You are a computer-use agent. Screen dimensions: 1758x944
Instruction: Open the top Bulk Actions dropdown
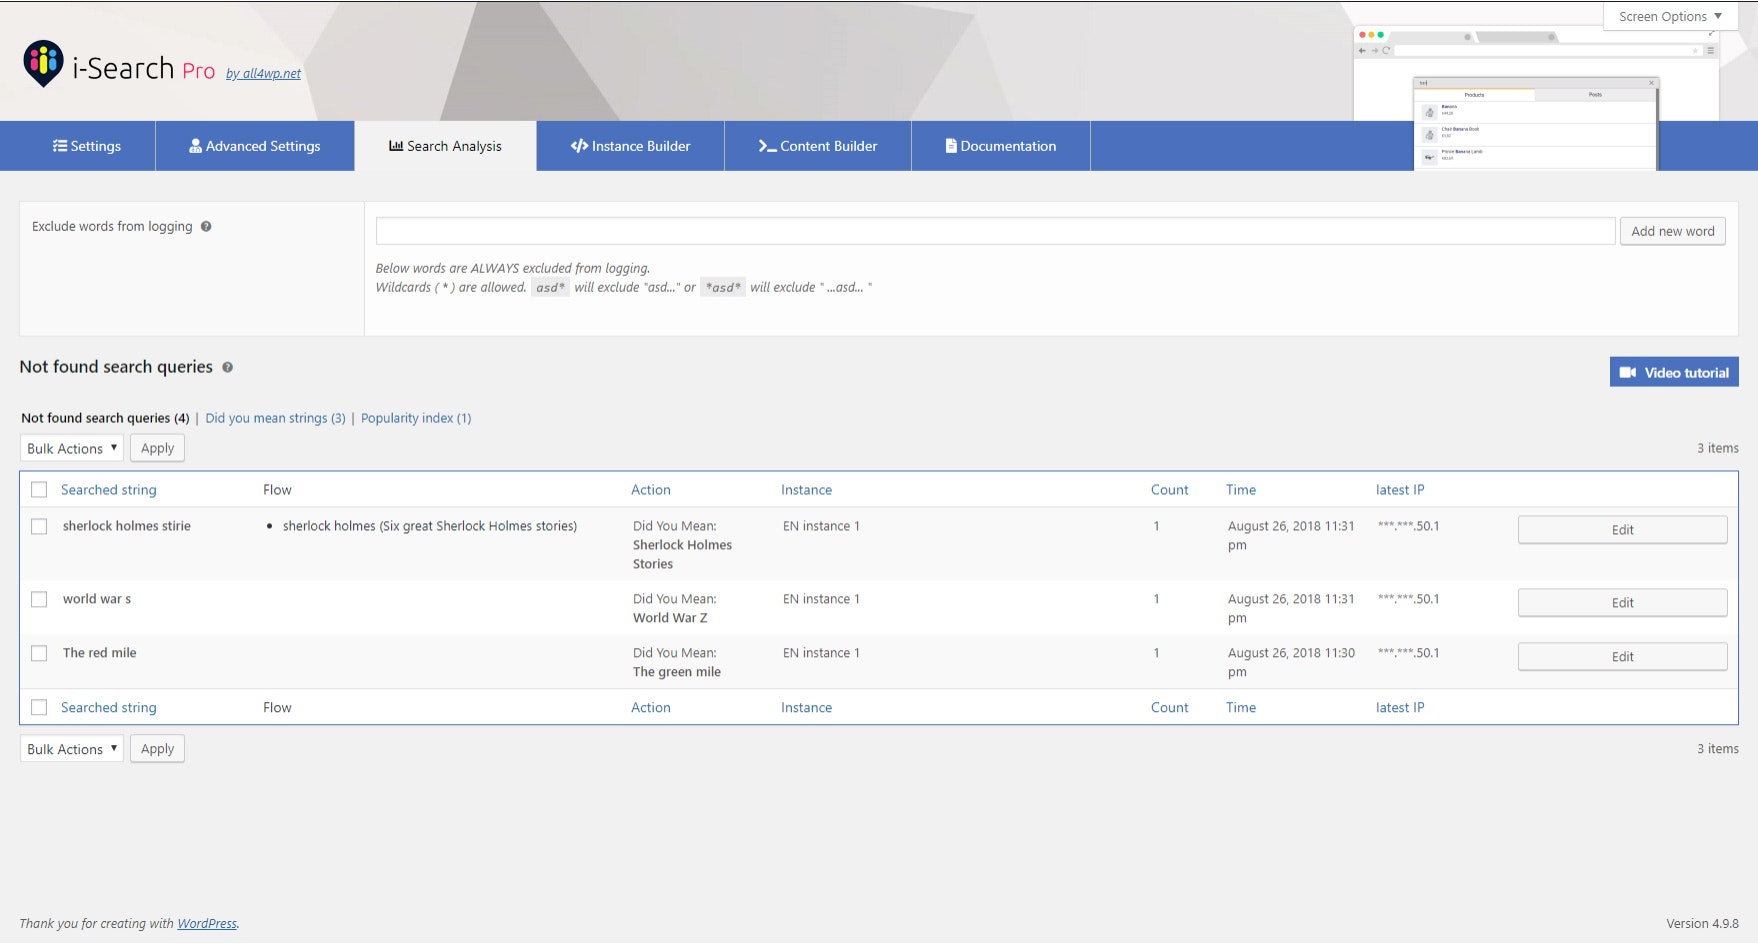(x=70, y=448)
